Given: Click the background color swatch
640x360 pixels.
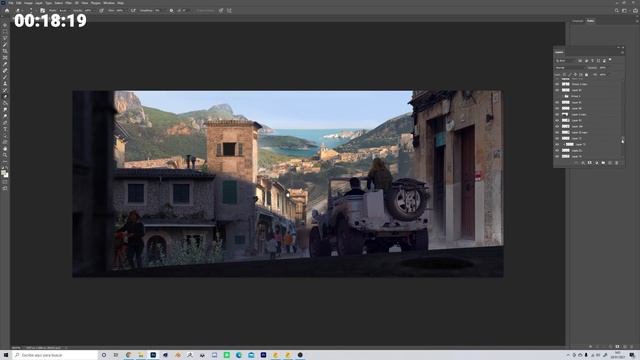Looking at the screenshot, I should coord(6,175).
